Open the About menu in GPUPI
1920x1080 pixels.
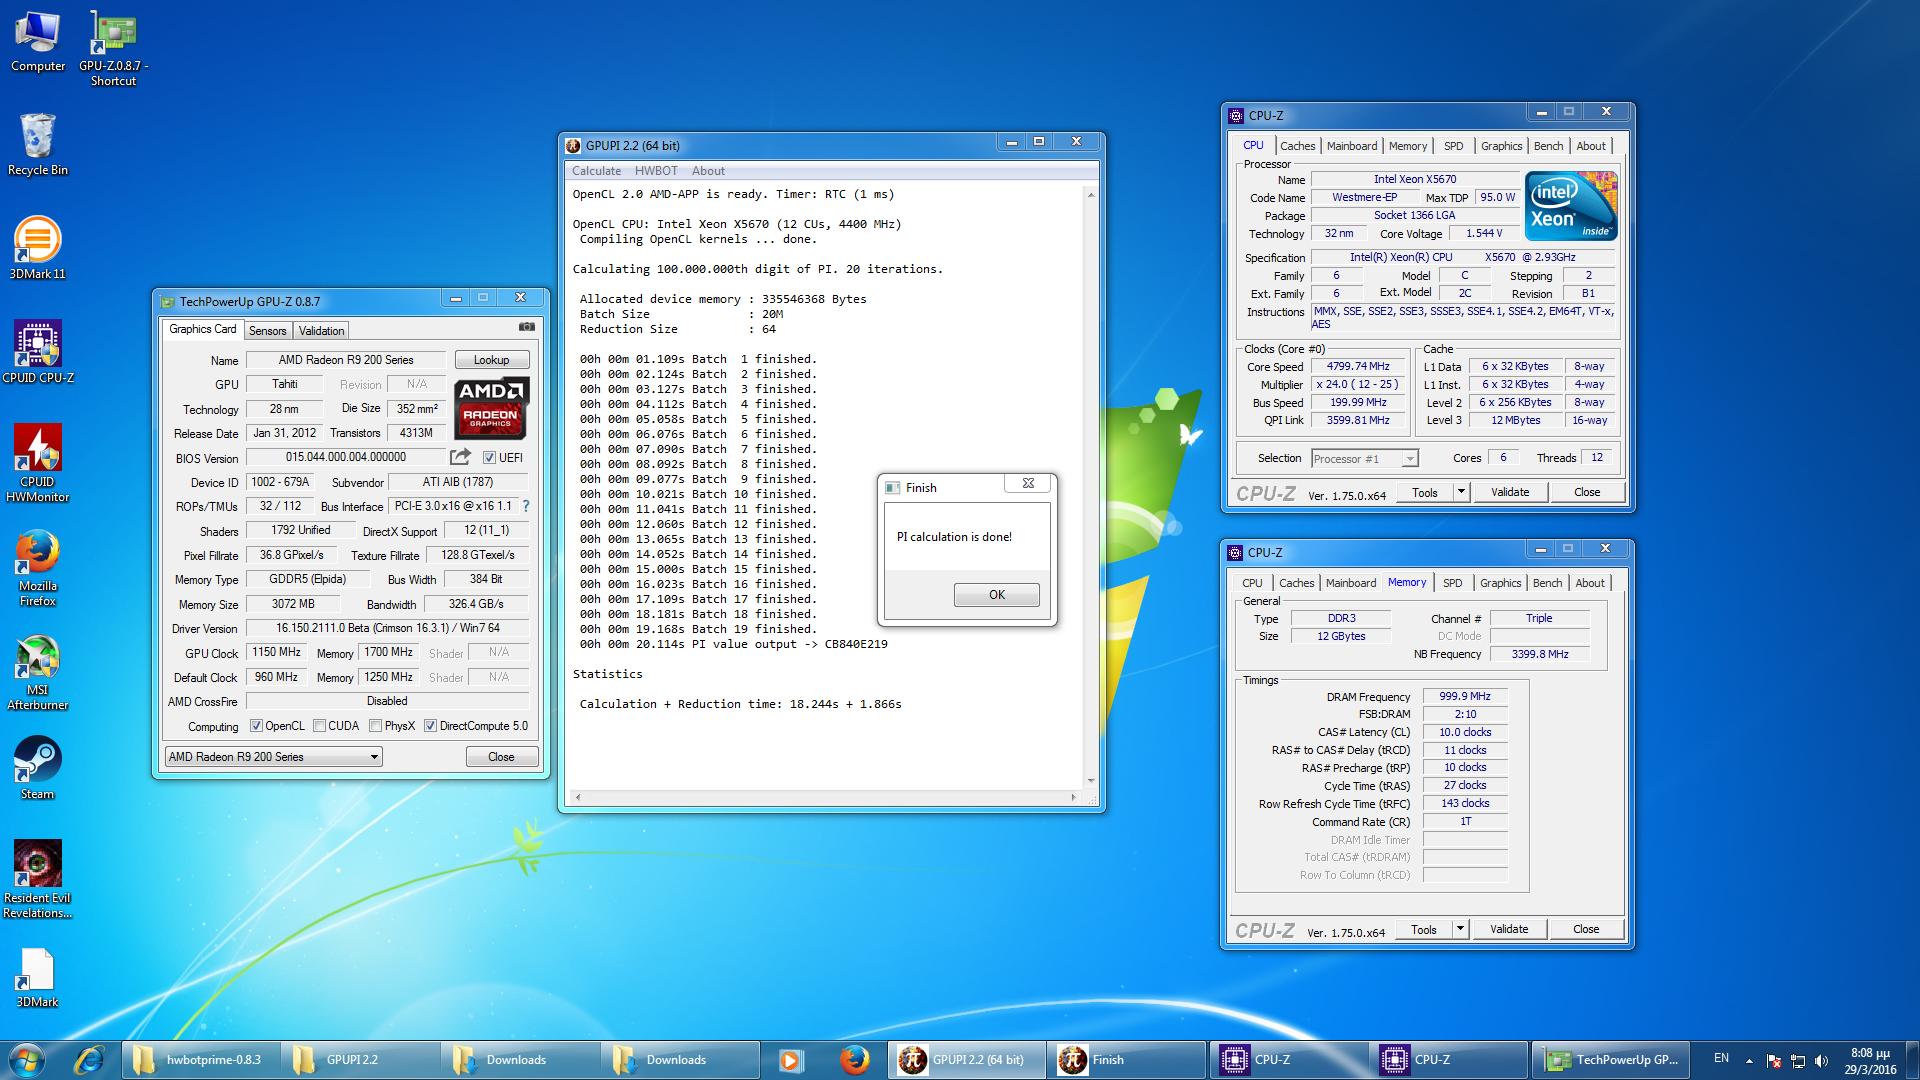click(x=708, y=171)
